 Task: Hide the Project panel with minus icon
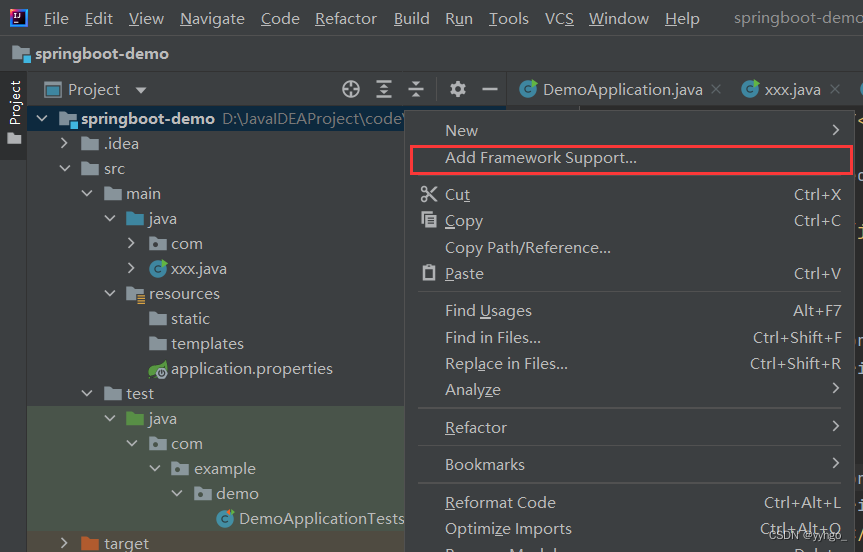490,89
